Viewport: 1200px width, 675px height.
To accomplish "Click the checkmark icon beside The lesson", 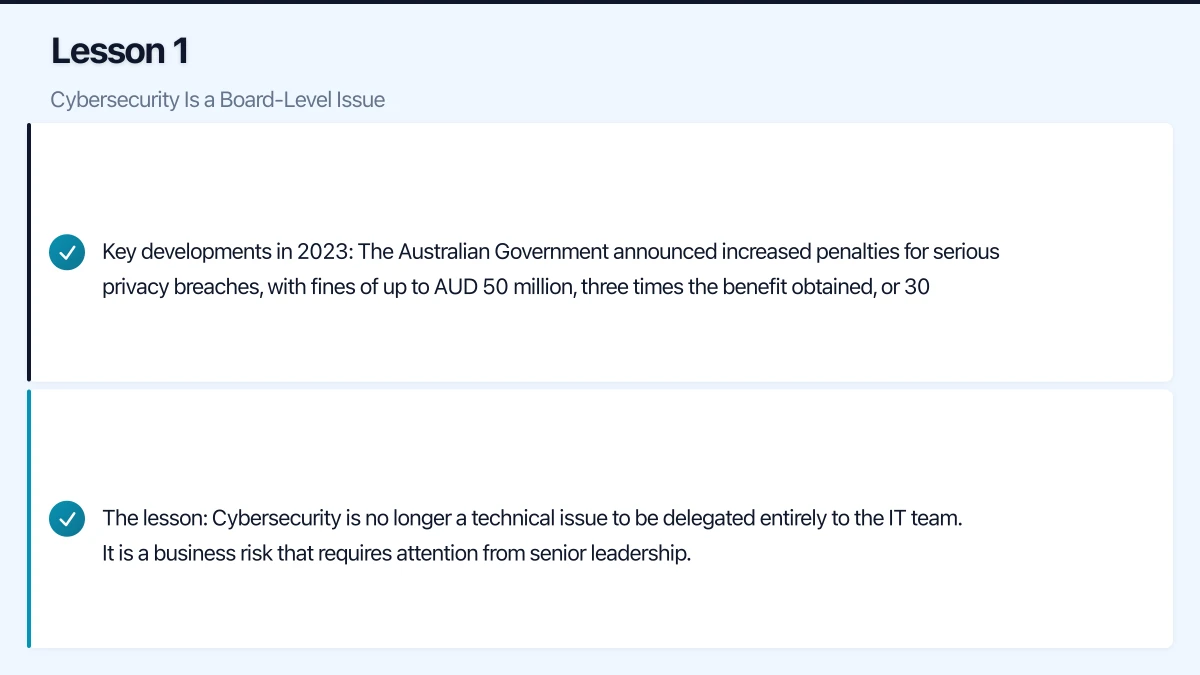I will (67, 519).
